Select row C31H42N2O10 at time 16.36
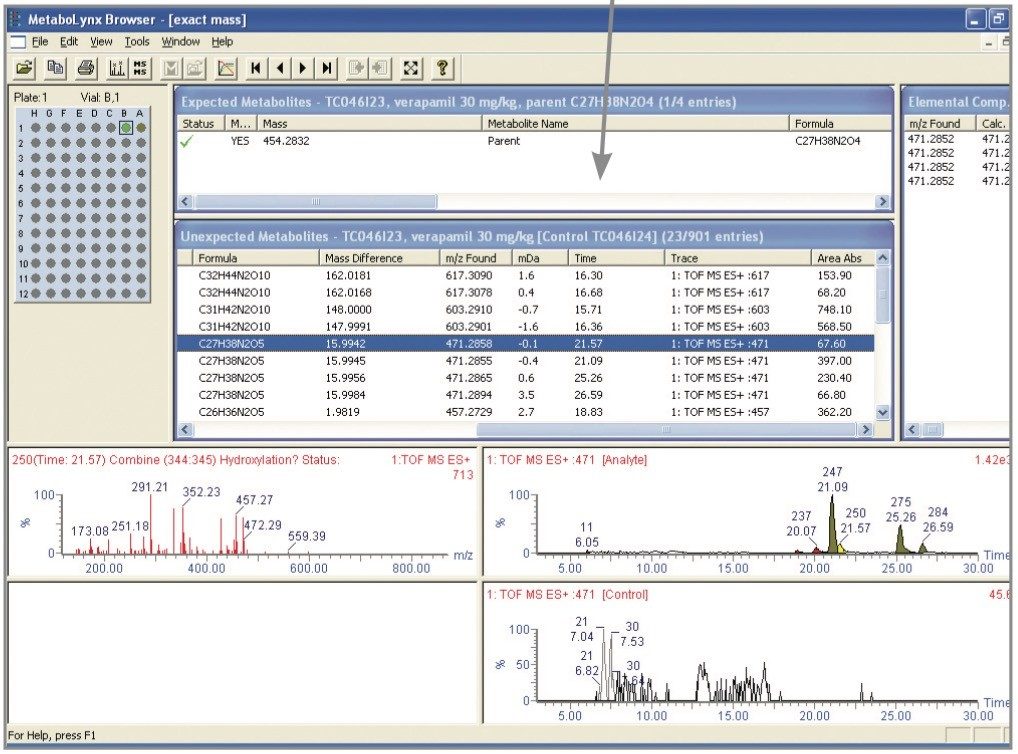The image size is (1018, 754). 525,327
